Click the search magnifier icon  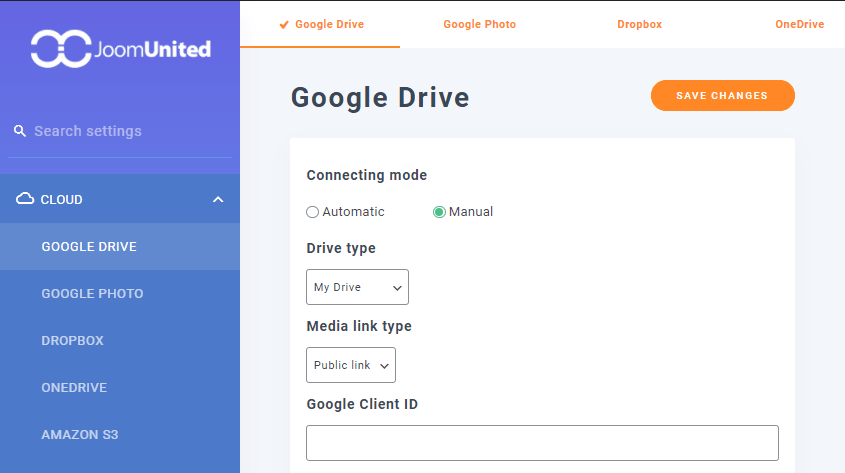pos(20,131)
